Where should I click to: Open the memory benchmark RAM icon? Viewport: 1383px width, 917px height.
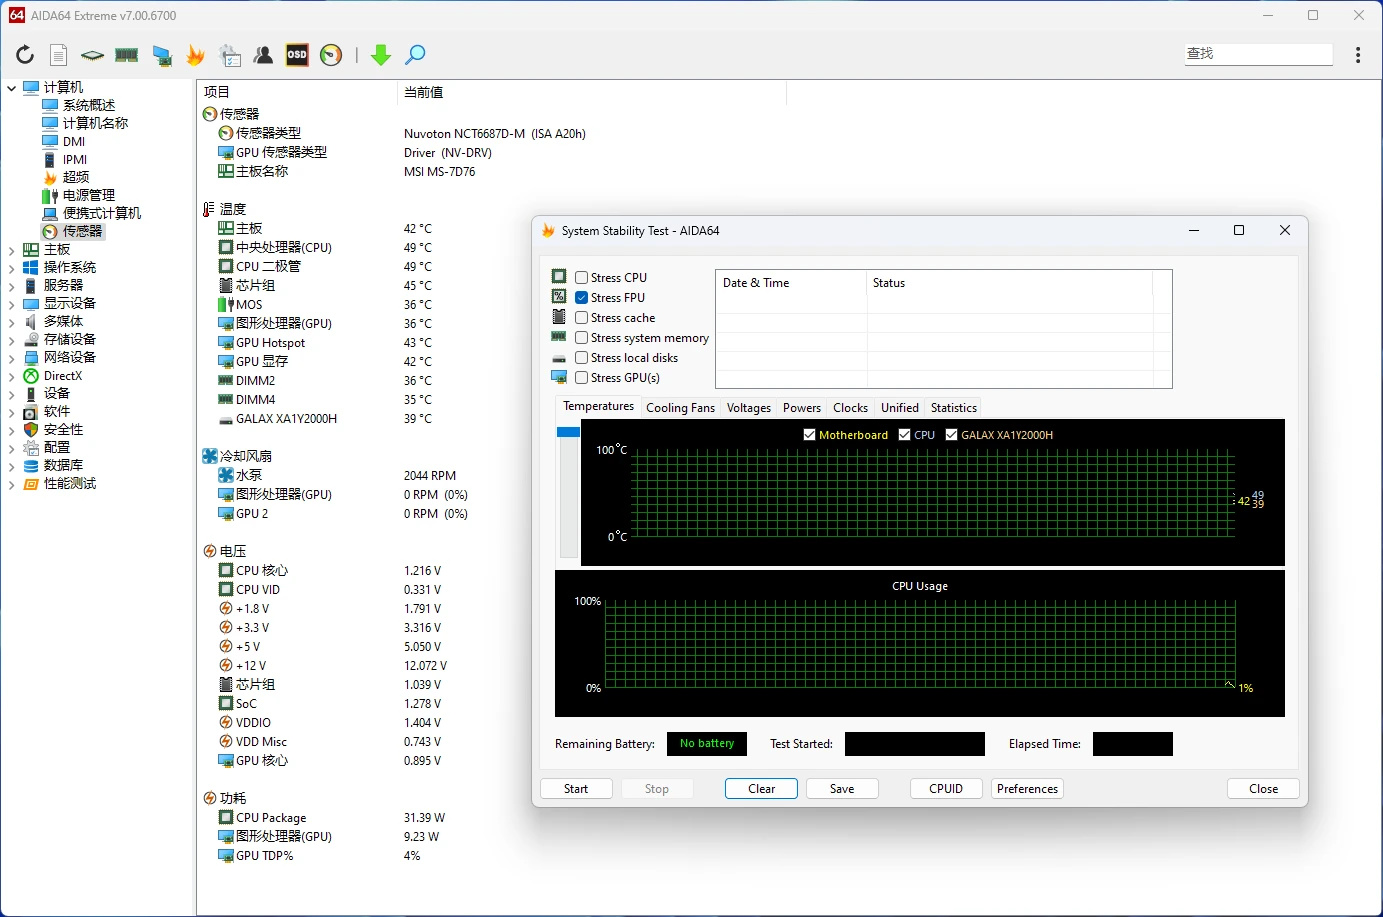[127, 55]
